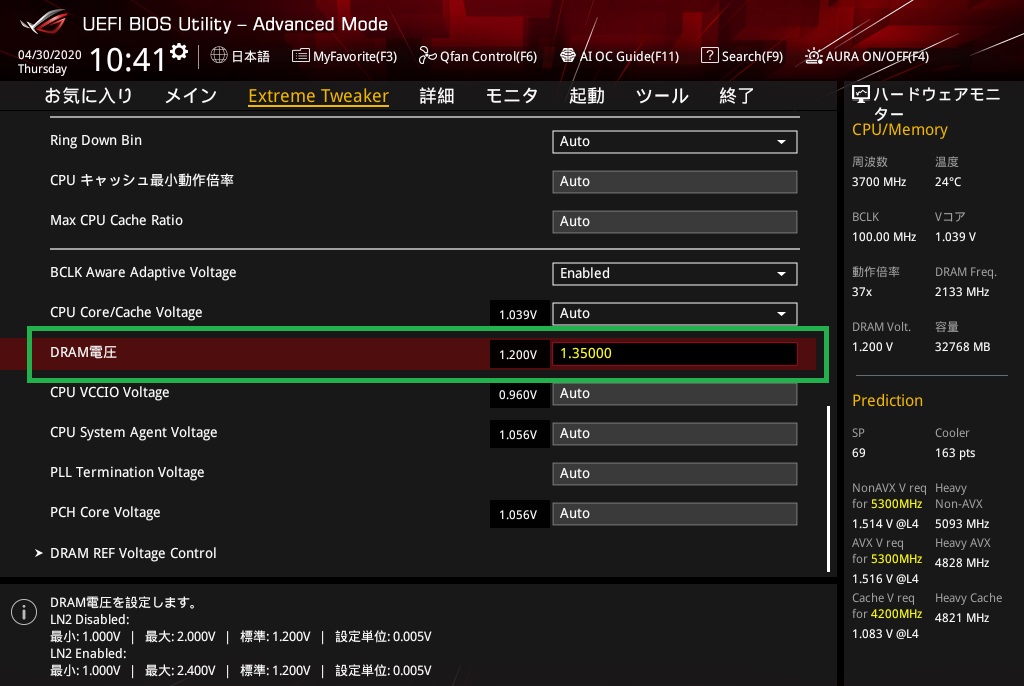This screenshot has height=686, width=1024.
Task: Switch to メイン tab
Action: coord(190,96)
